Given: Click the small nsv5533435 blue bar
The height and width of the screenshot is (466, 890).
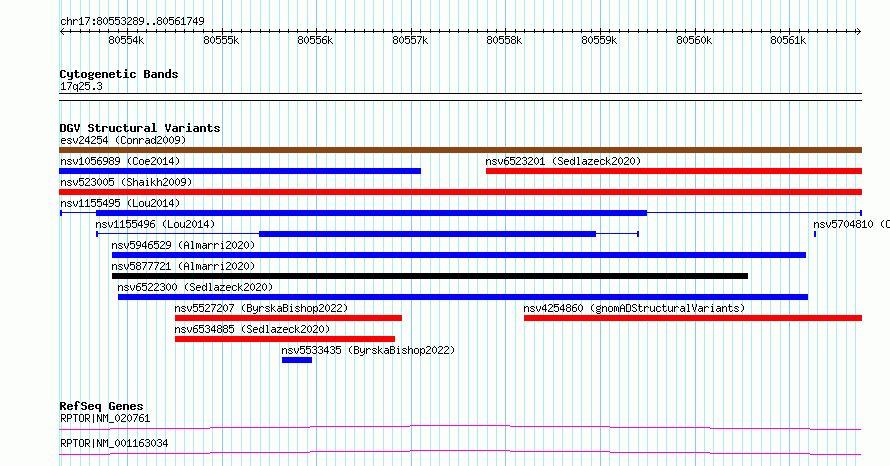Looking at the screenshot, I should coord(297,360).
